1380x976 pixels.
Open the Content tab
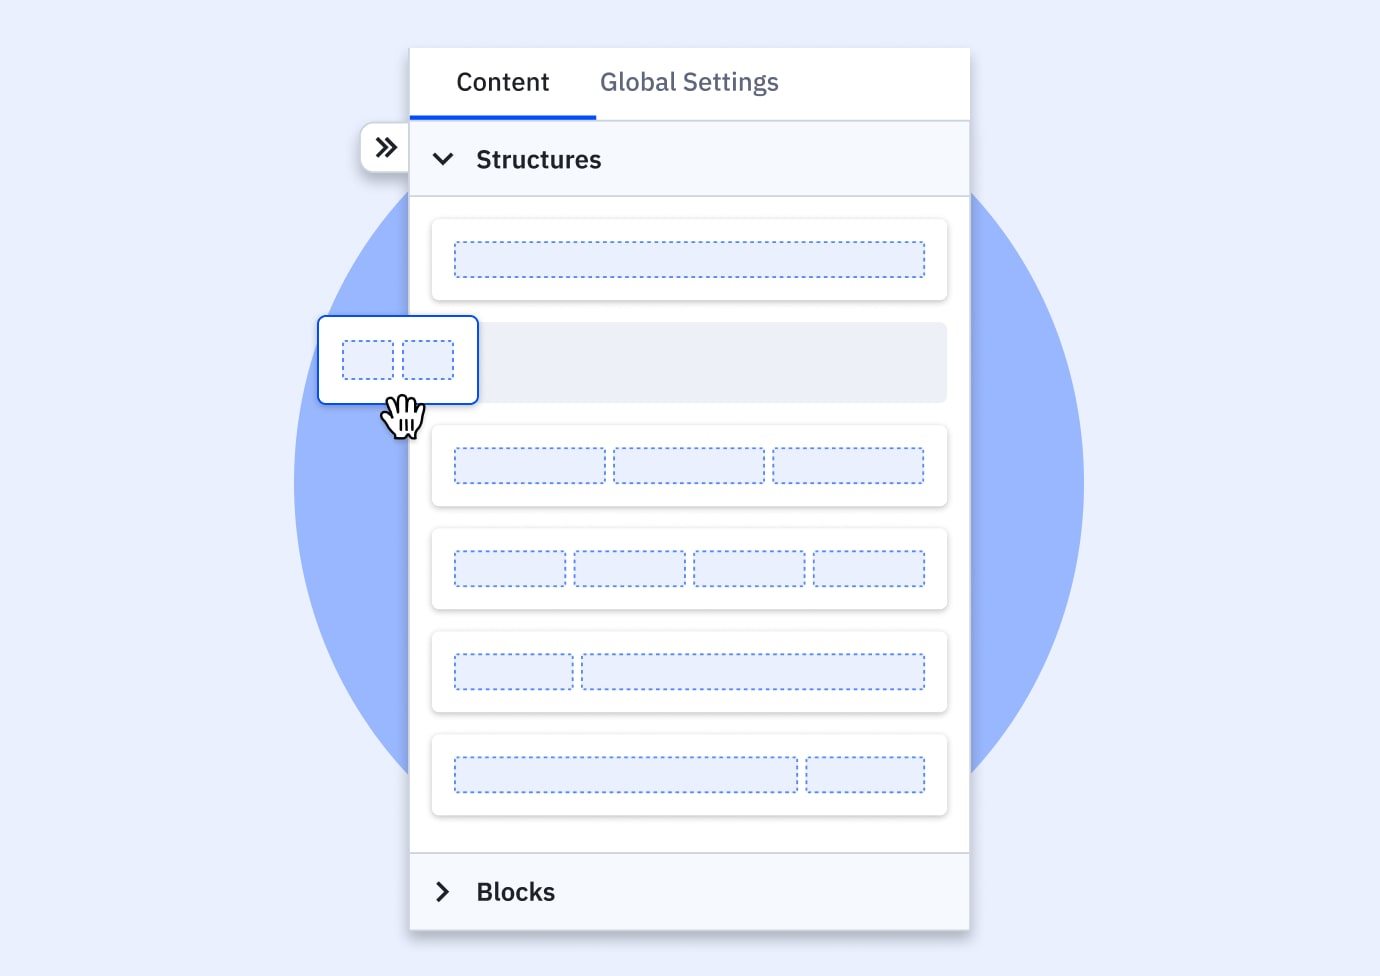pyautogui.click(x=503, y=82)
